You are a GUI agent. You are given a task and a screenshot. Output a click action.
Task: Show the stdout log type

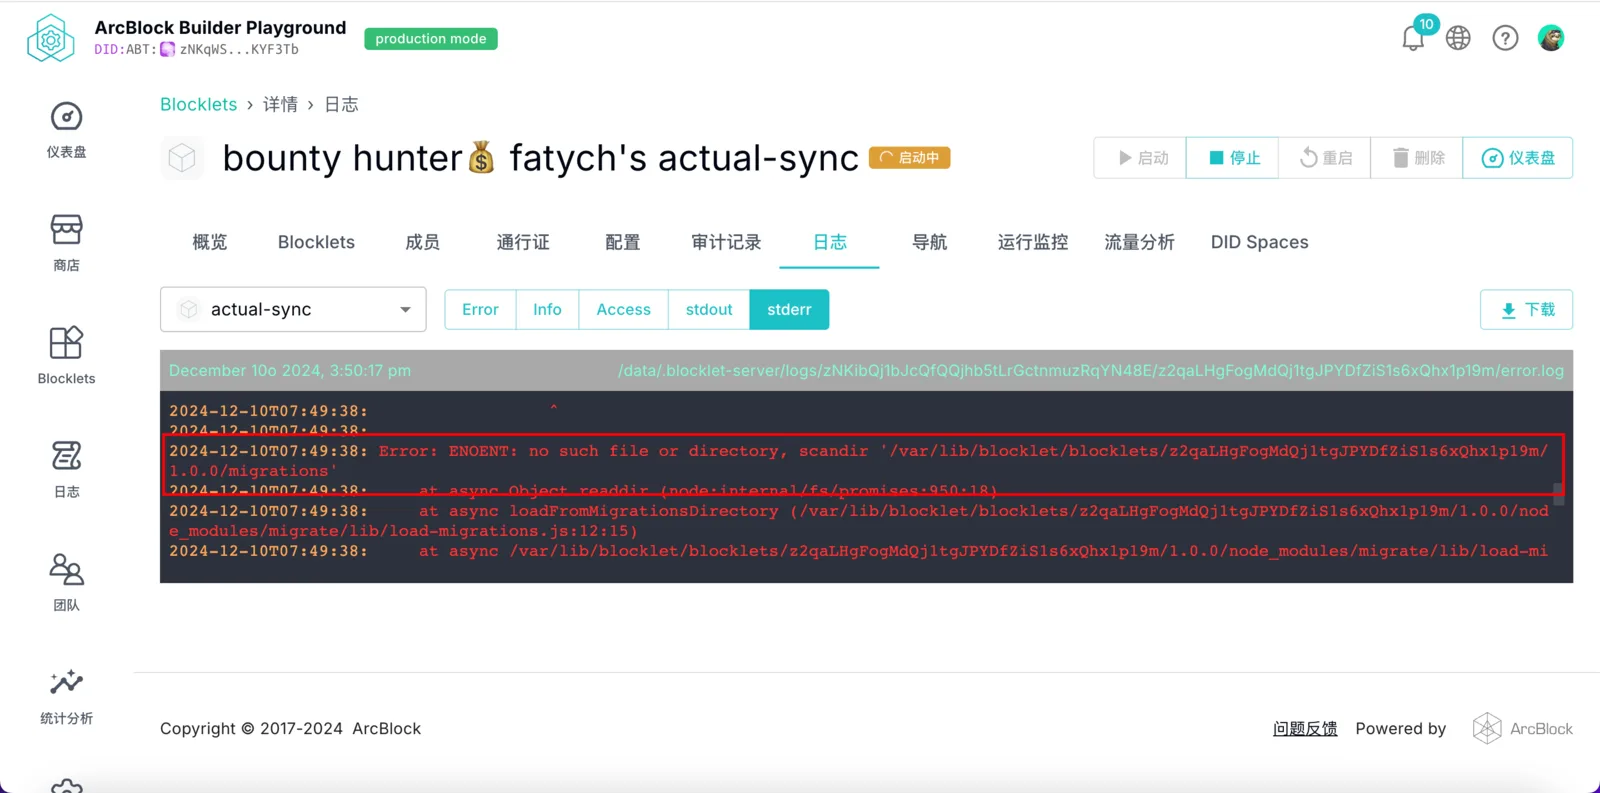(709, 310)
